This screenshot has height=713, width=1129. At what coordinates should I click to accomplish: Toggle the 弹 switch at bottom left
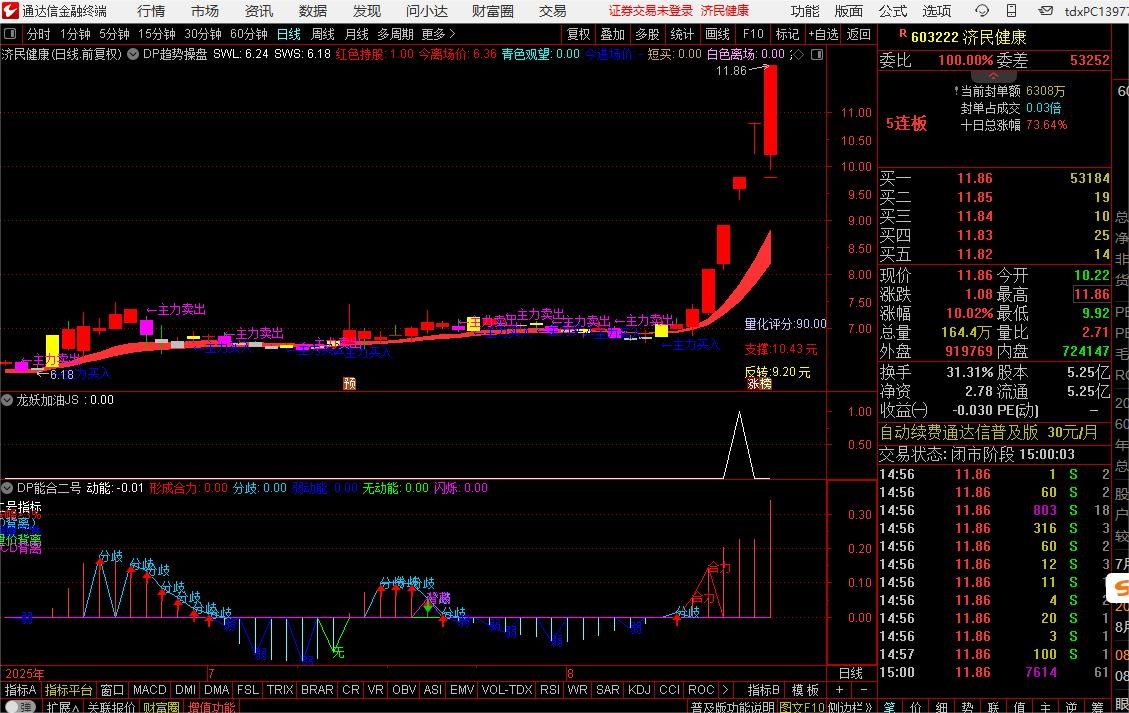click(x=20, y=707)
